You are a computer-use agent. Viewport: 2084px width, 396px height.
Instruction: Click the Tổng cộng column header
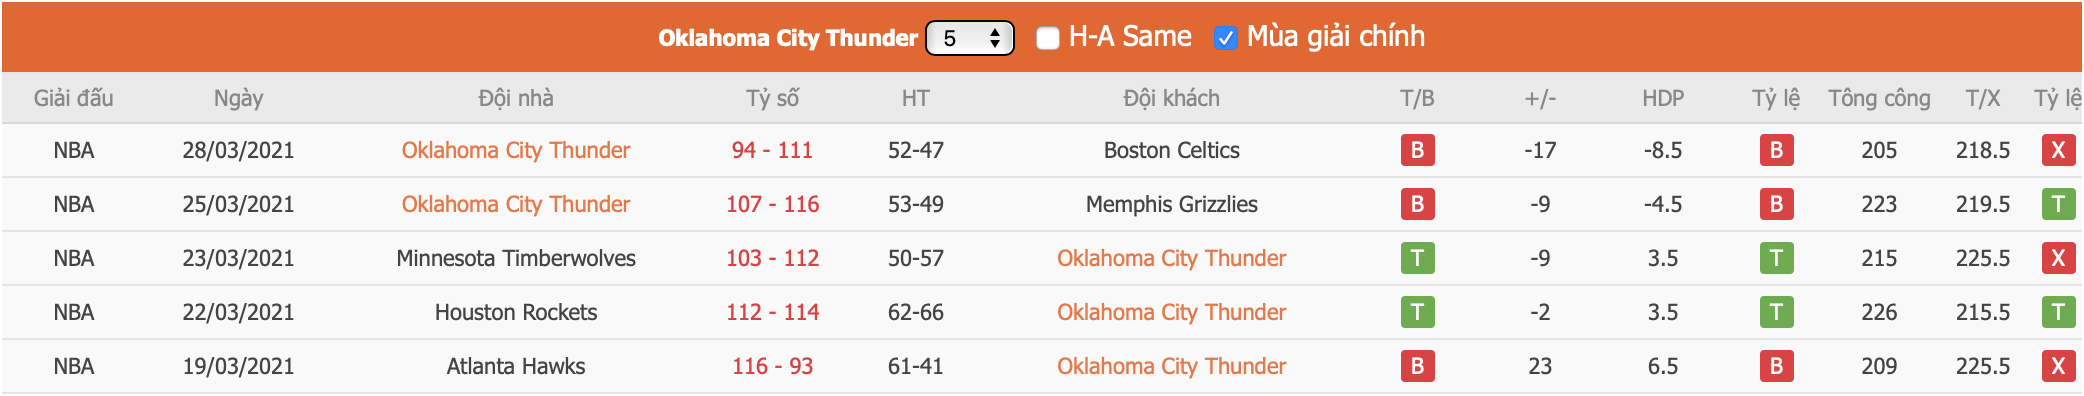[1879, 98]
